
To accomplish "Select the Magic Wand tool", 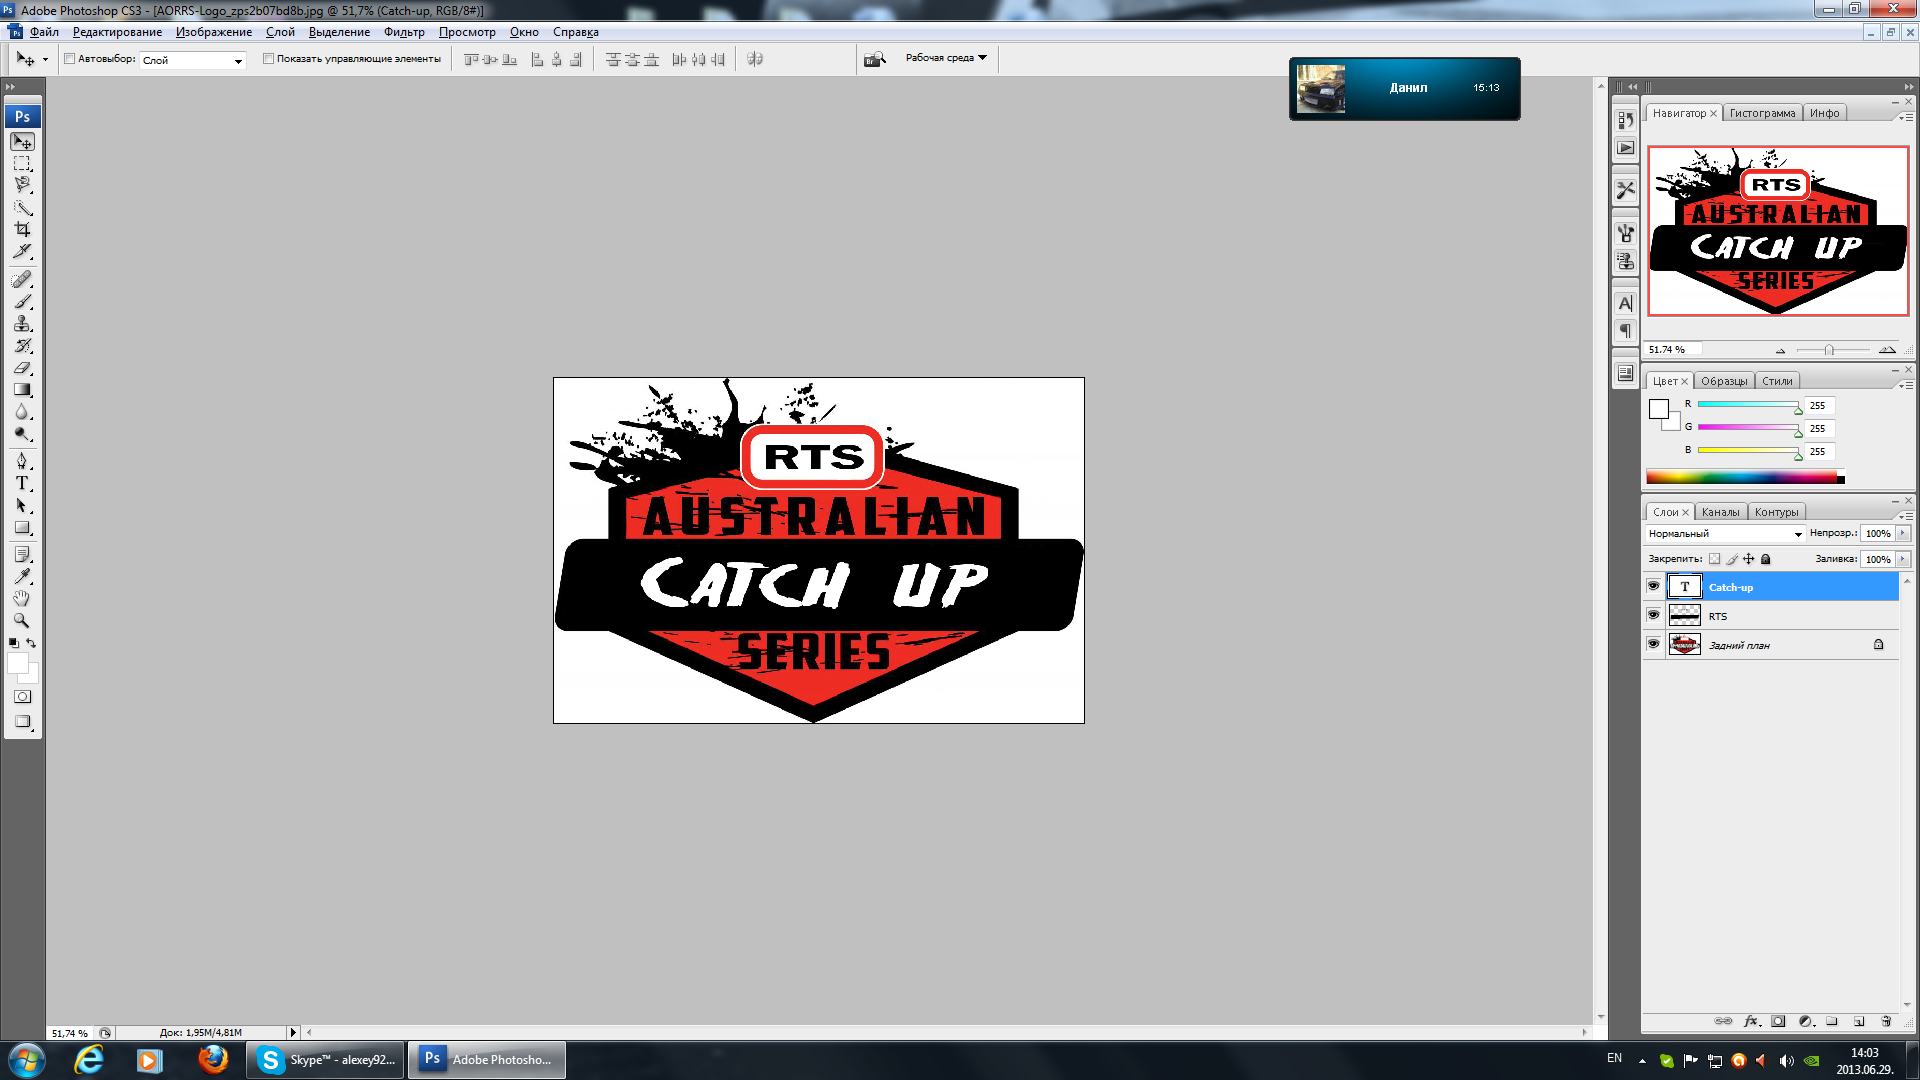I will pyautogui.click(x=22, y=207).
